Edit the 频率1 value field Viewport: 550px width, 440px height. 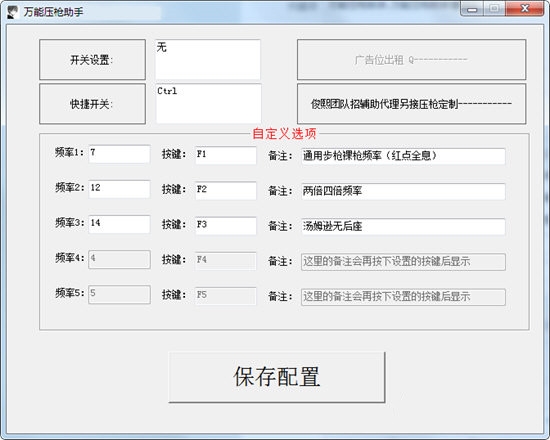119,154
